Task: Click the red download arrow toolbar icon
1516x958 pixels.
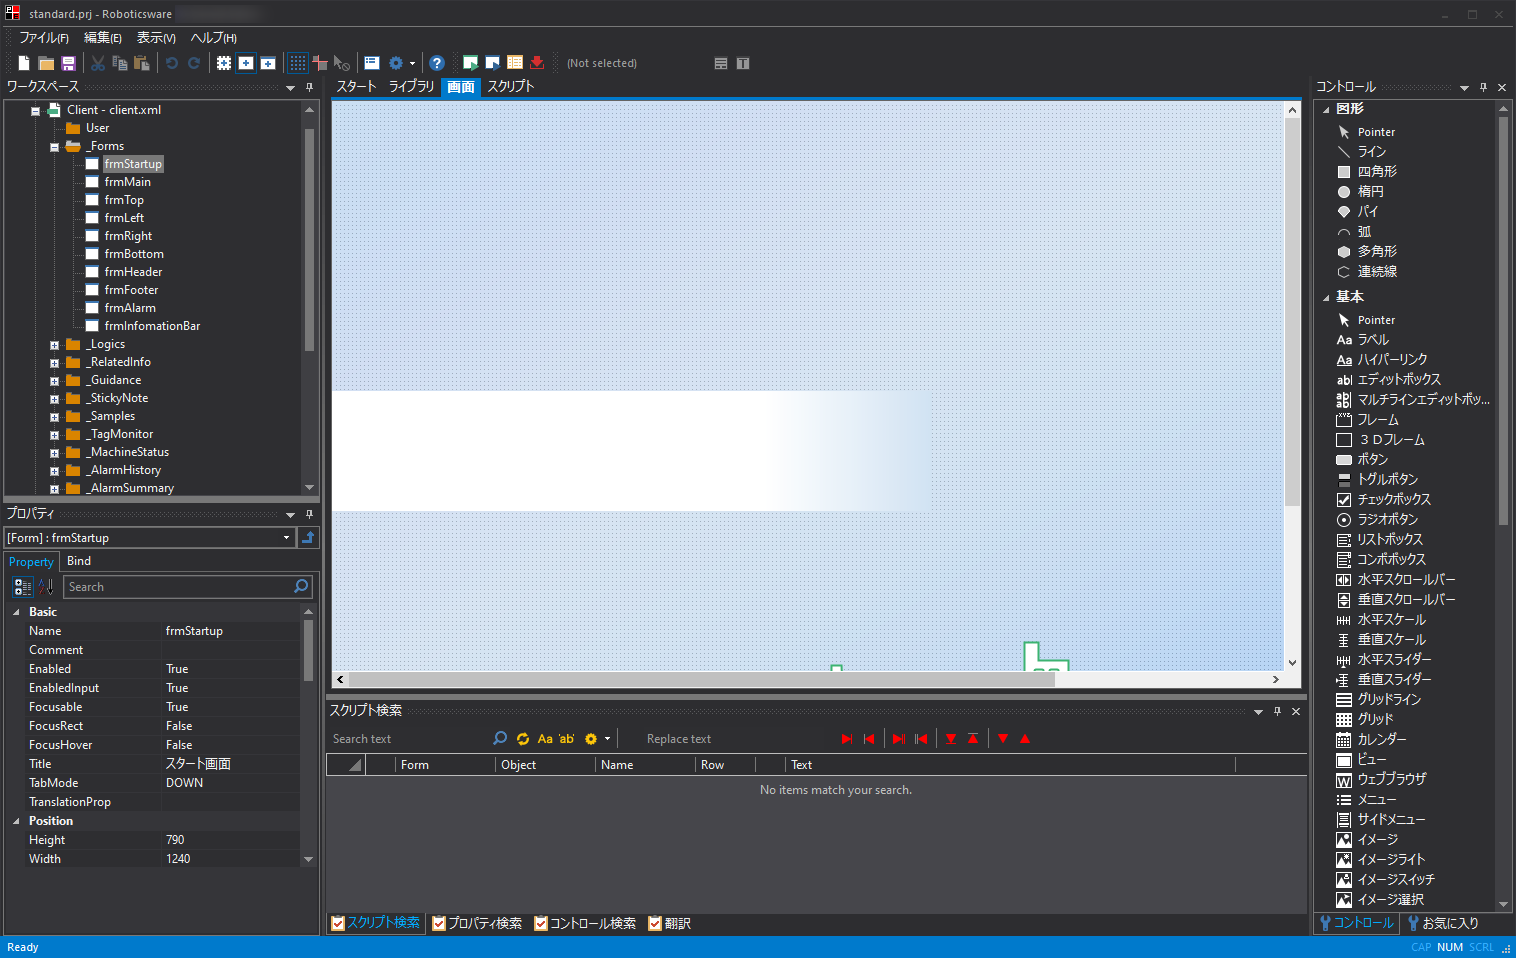Action: 537,63
